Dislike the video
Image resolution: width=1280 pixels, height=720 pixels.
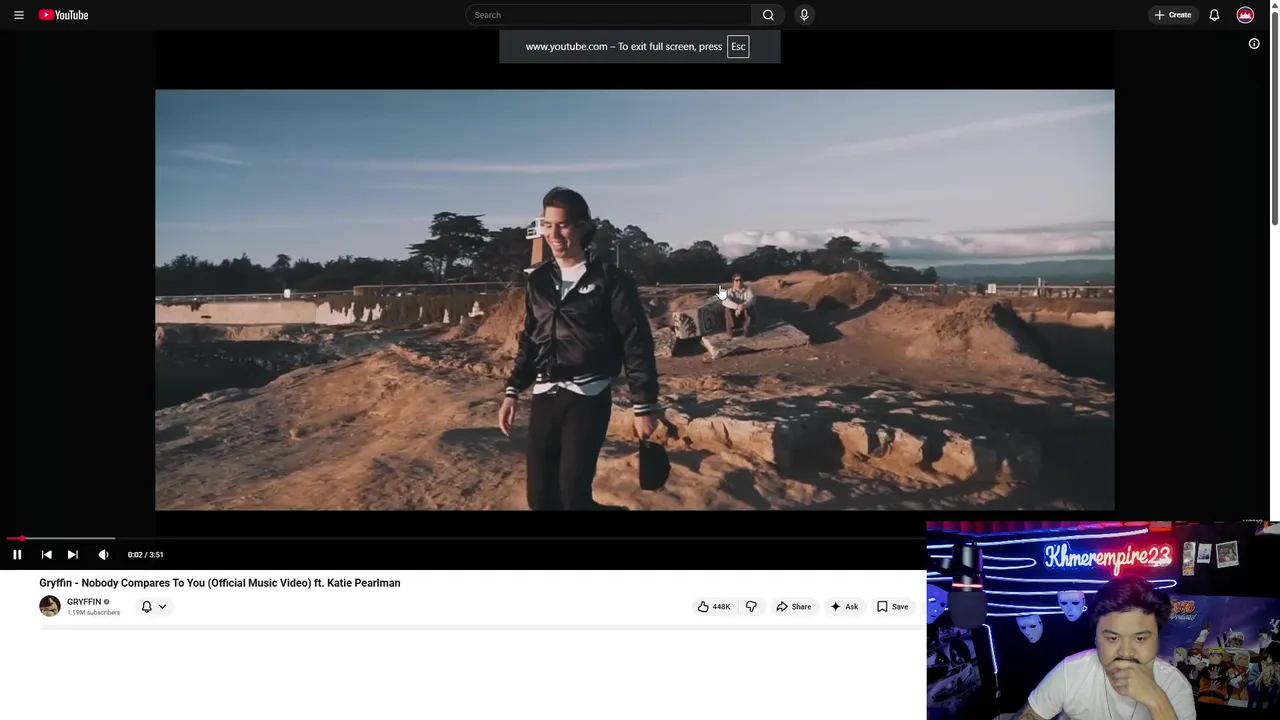tap(751, 606)
